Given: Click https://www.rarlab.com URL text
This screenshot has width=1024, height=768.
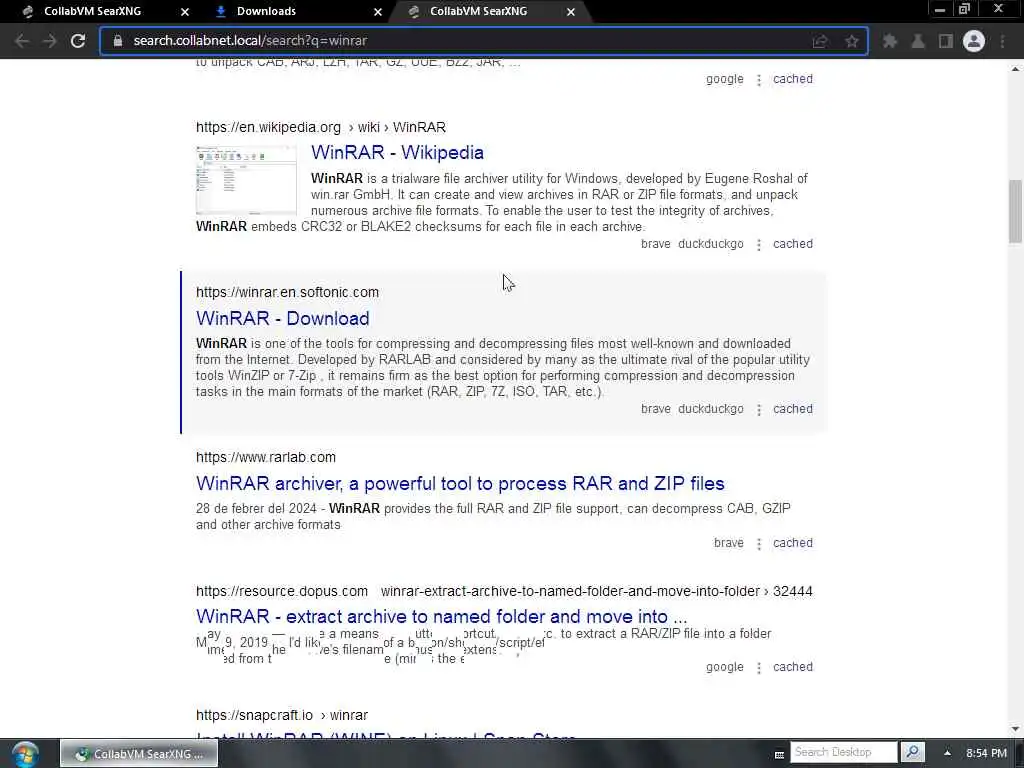Looking at the screenshot, I should [x=266, y=457].
